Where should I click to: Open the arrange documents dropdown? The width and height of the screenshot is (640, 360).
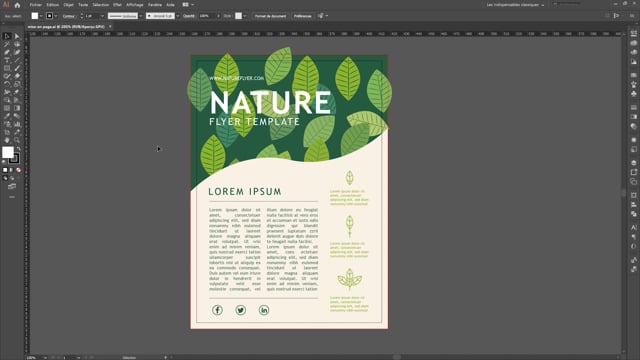[188, 5]
